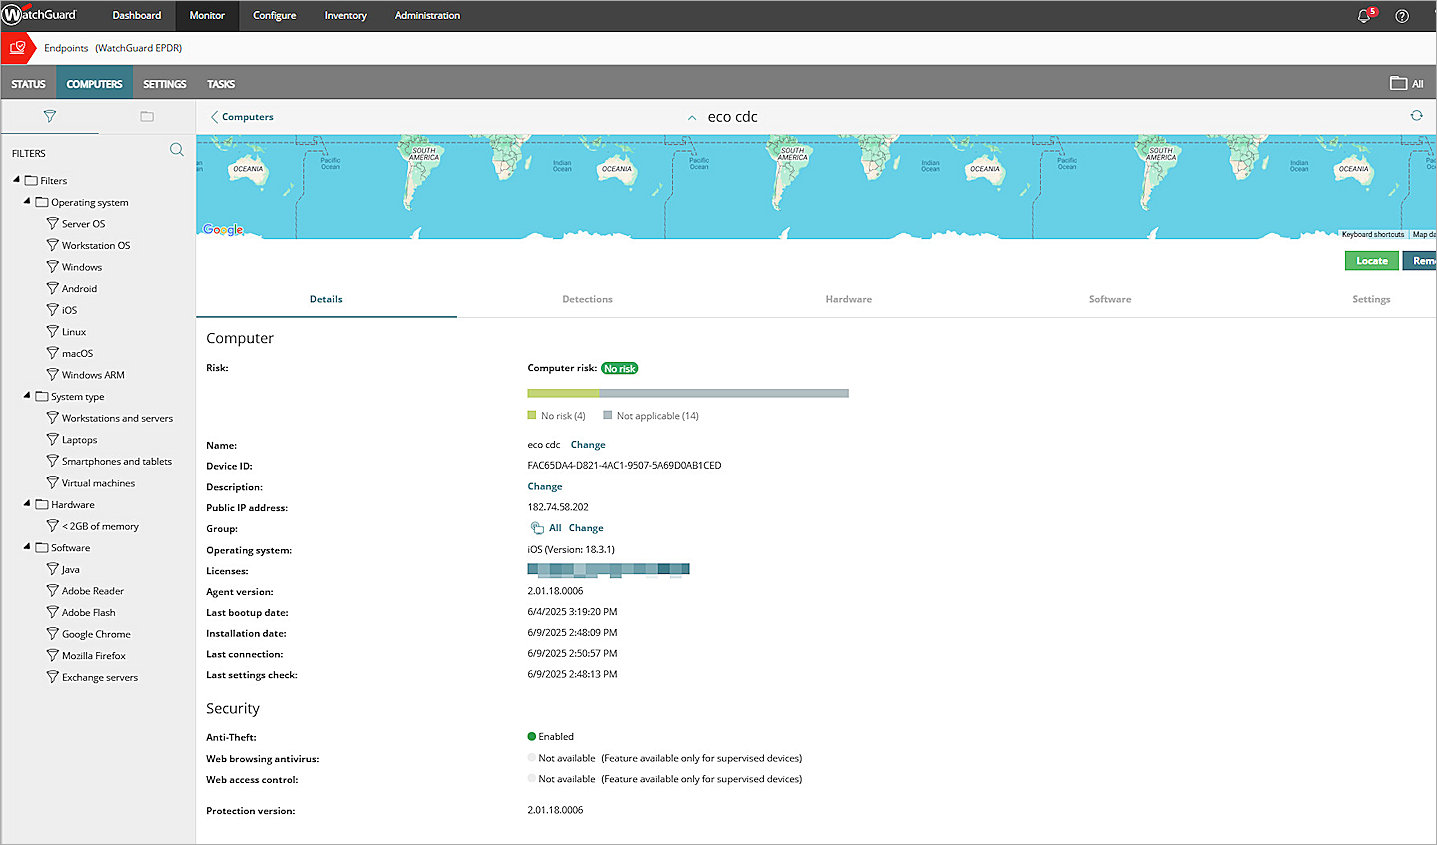Image resolution: width=1437 pixels, height=845 pixels.
Task: Open the Monitor menu
Action: pyautogui.click(x=207, y=15)
